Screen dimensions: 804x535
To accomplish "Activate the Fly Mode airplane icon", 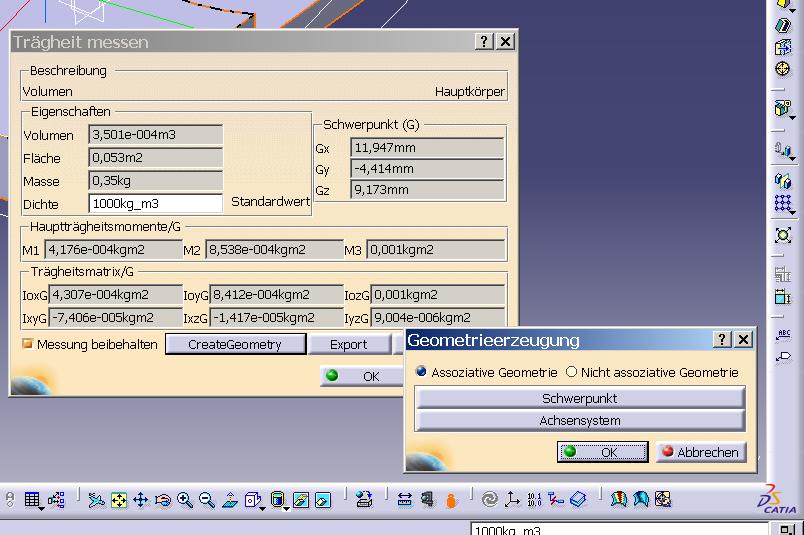I will point(96,500).
